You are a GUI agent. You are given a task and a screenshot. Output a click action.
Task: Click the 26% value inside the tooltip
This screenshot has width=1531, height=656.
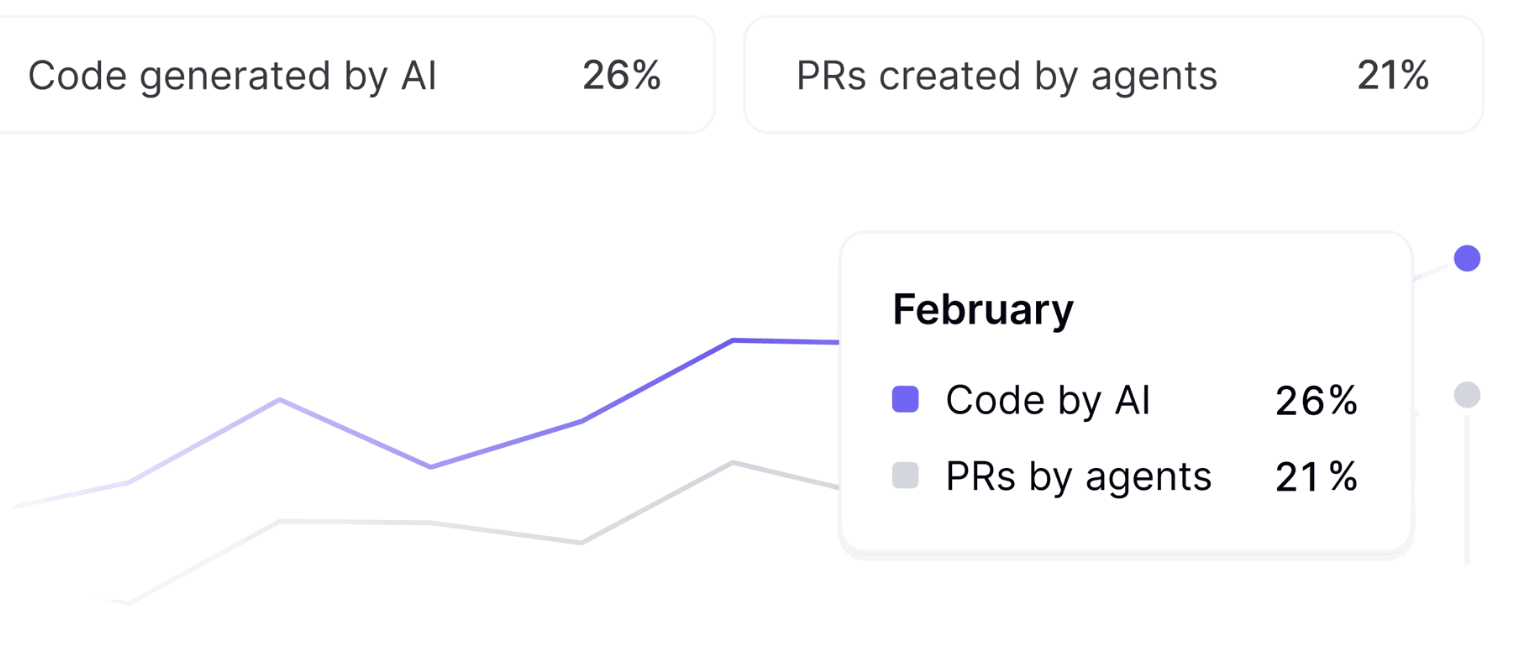(x=1316, y=400)
